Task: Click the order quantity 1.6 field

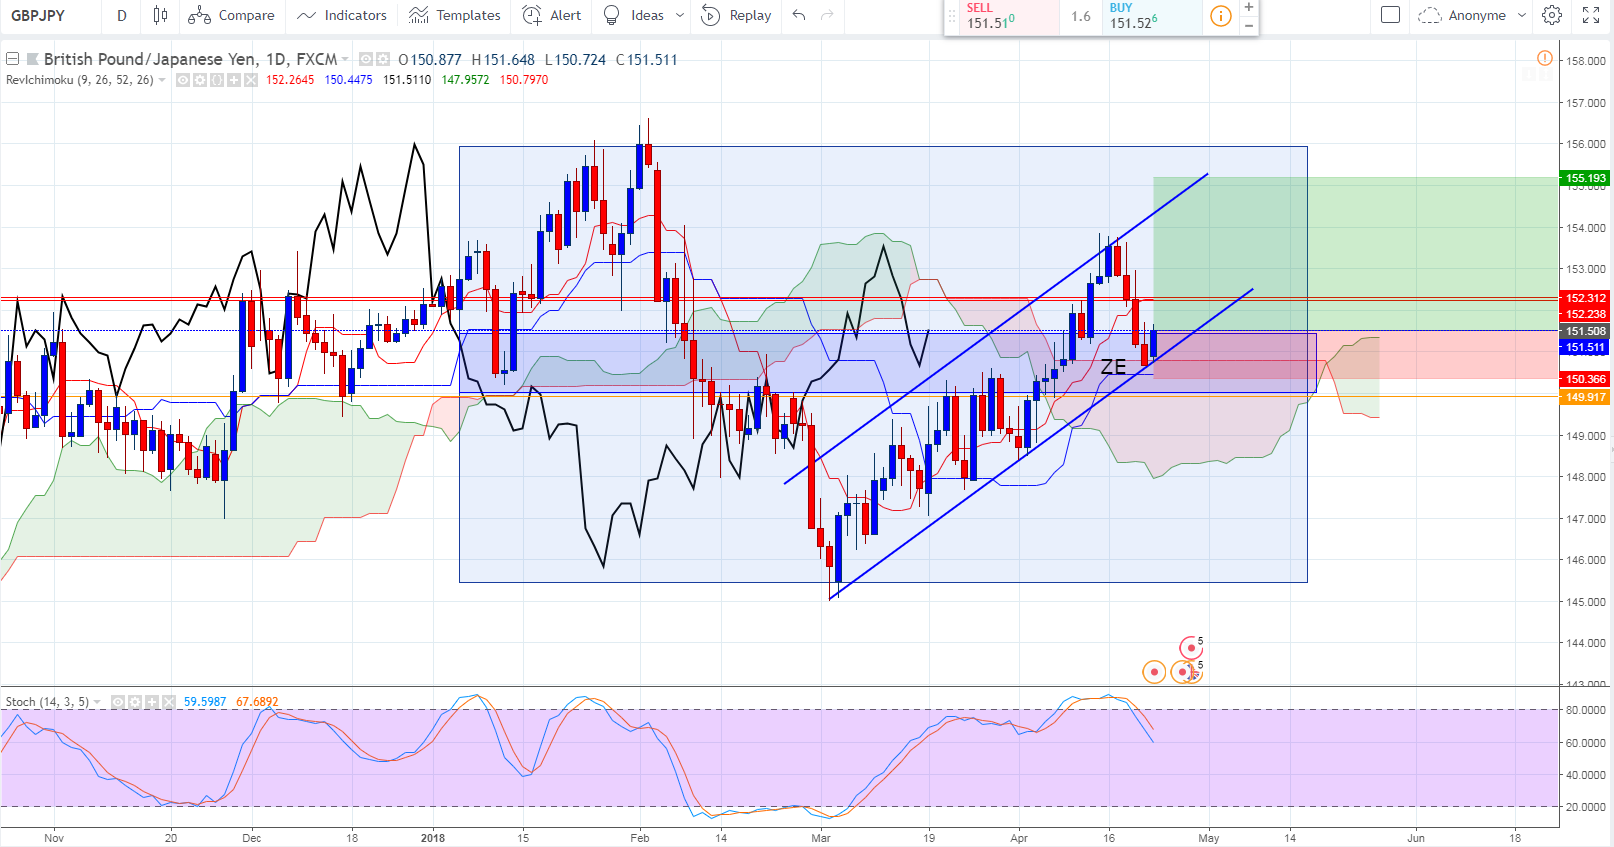Action: 1081,16
